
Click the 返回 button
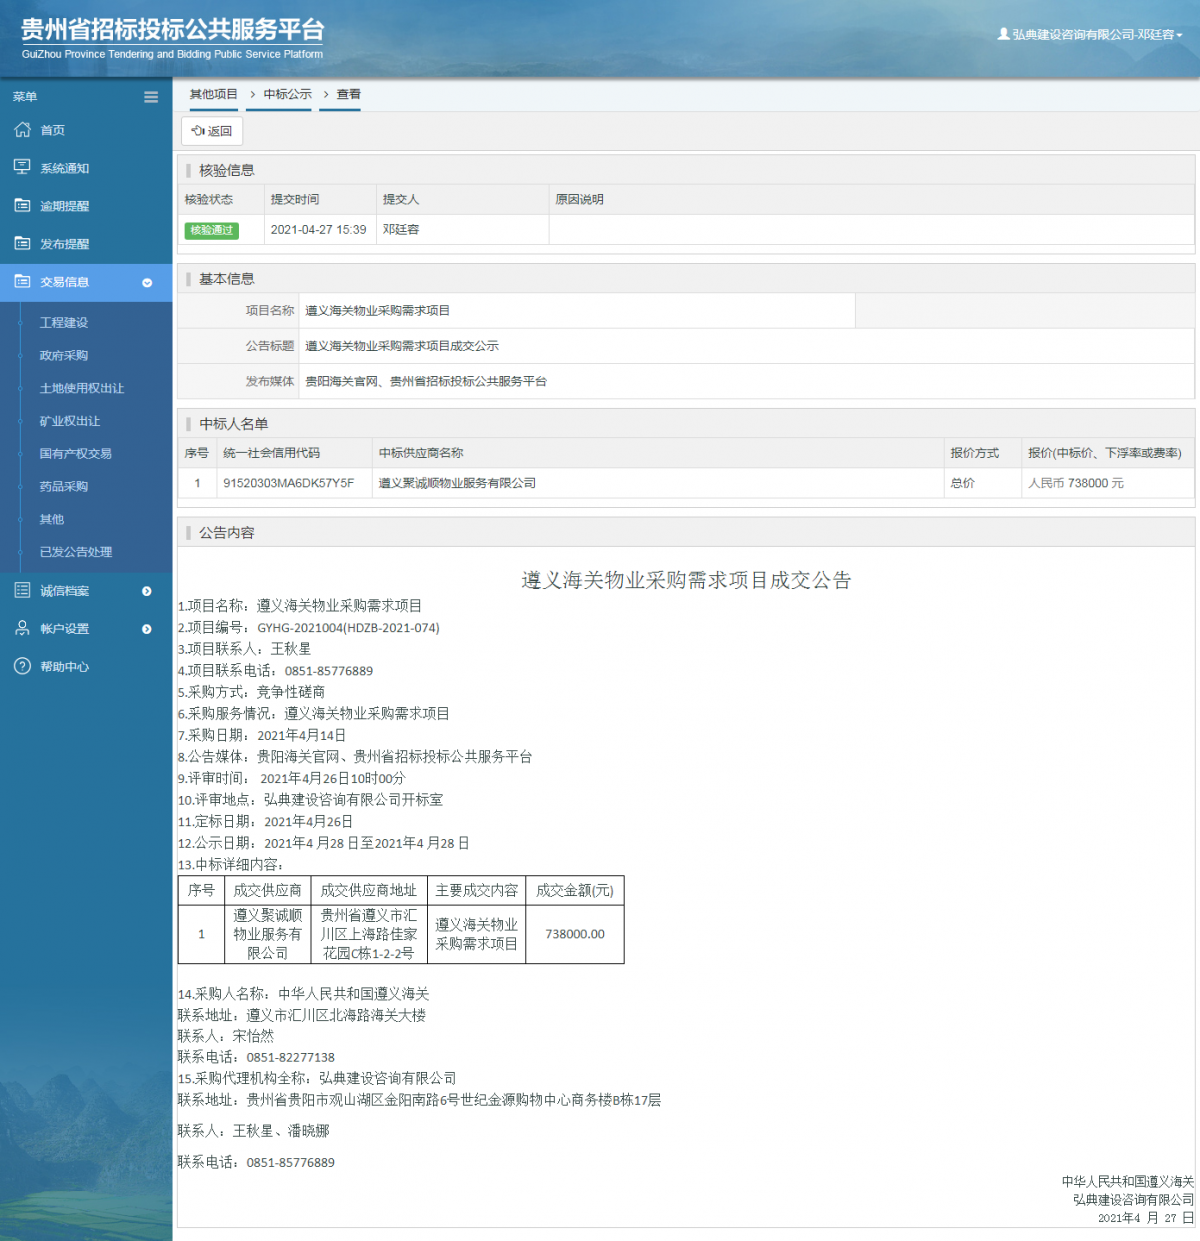(212, 131)
